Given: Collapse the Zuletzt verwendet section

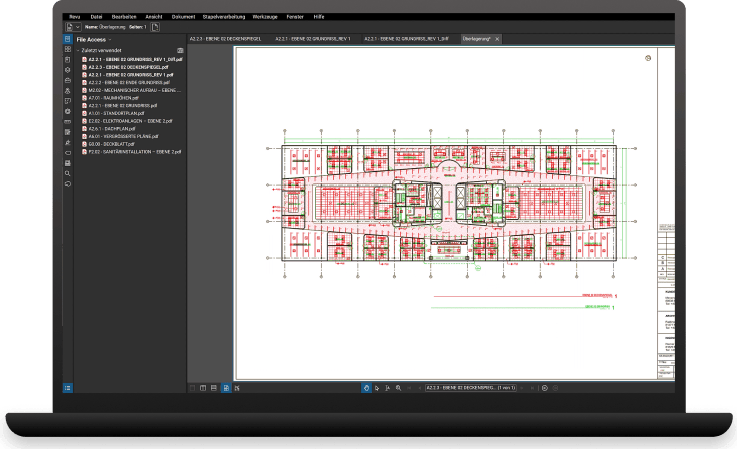Looking at the screenshot, I should [x=78, y=50].
